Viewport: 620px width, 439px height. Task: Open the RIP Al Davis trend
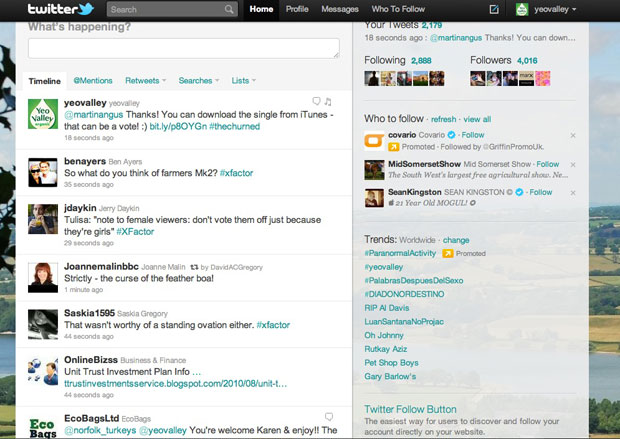tap(387, 308)
